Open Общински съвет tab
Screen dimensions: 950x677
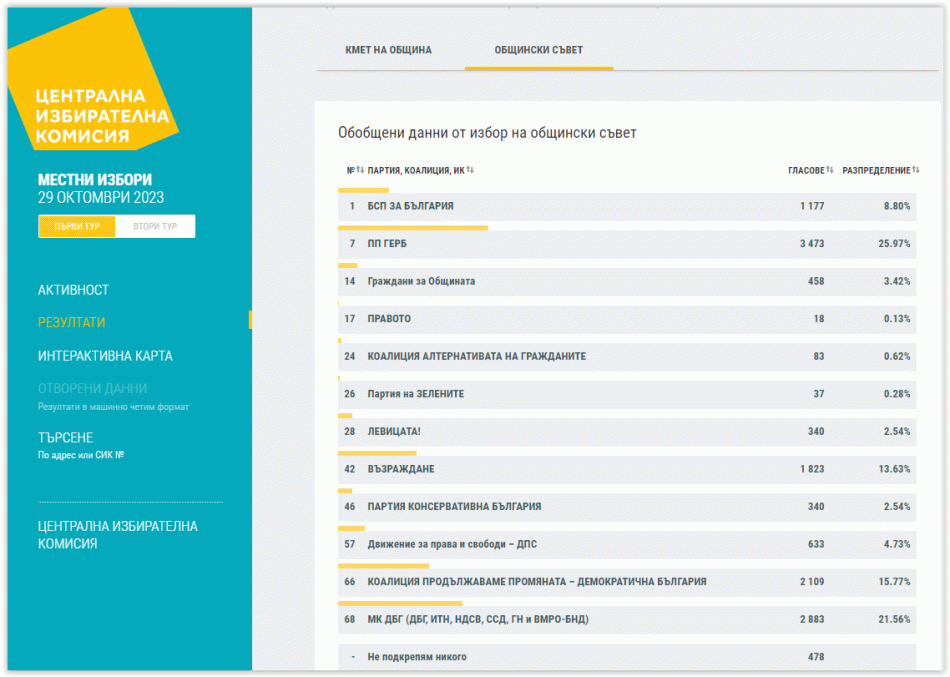pos(539,50)
